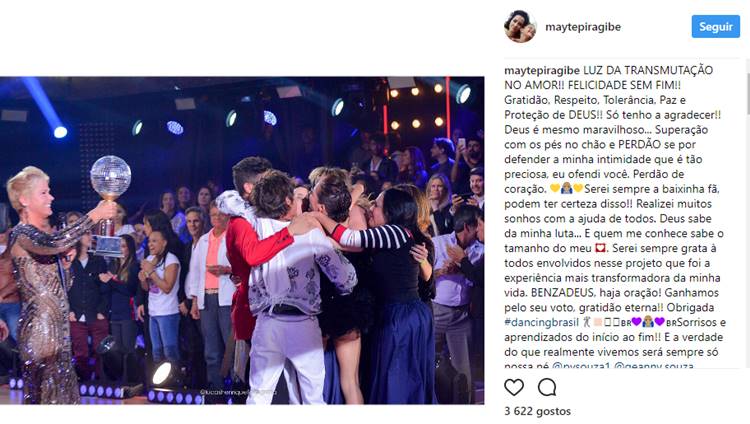This screenshot has height=424, width=750.
Task: Click the bold maytepiragibe name starting the caption
Action: pyautogui.click(x=542, y=70)
